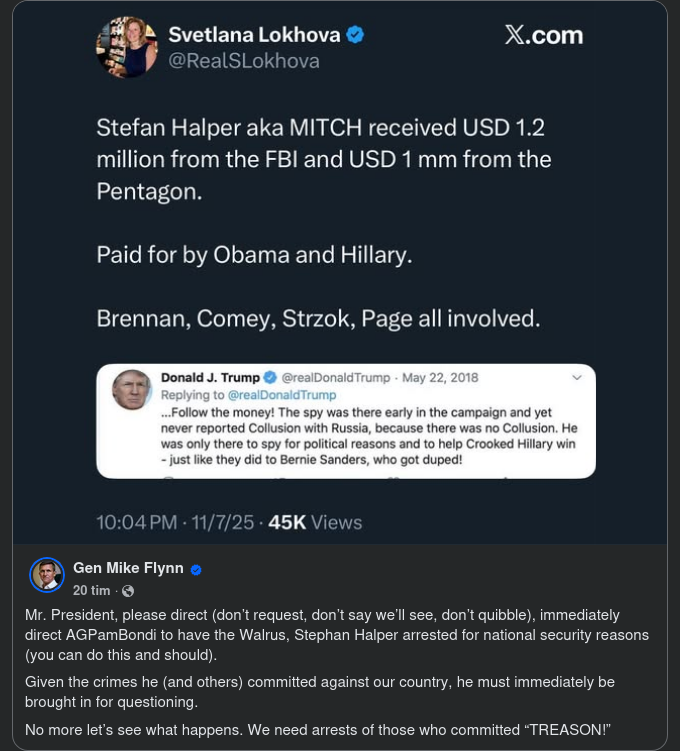Viewport: 680px width, 751px height.
Task: Click the verified badge beside Svetlana Lokhova
Action: (355, 35)
